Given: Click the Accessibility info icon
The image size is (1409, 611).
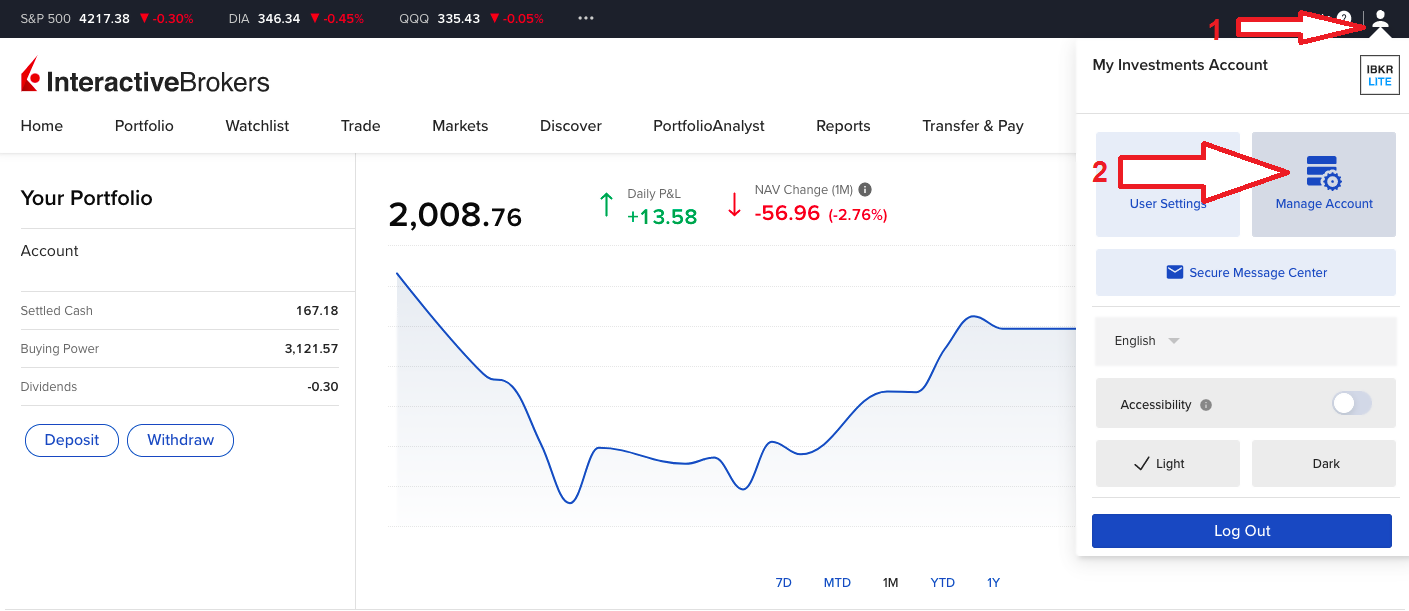Looking at the screenshot, I should [1206, 405].
